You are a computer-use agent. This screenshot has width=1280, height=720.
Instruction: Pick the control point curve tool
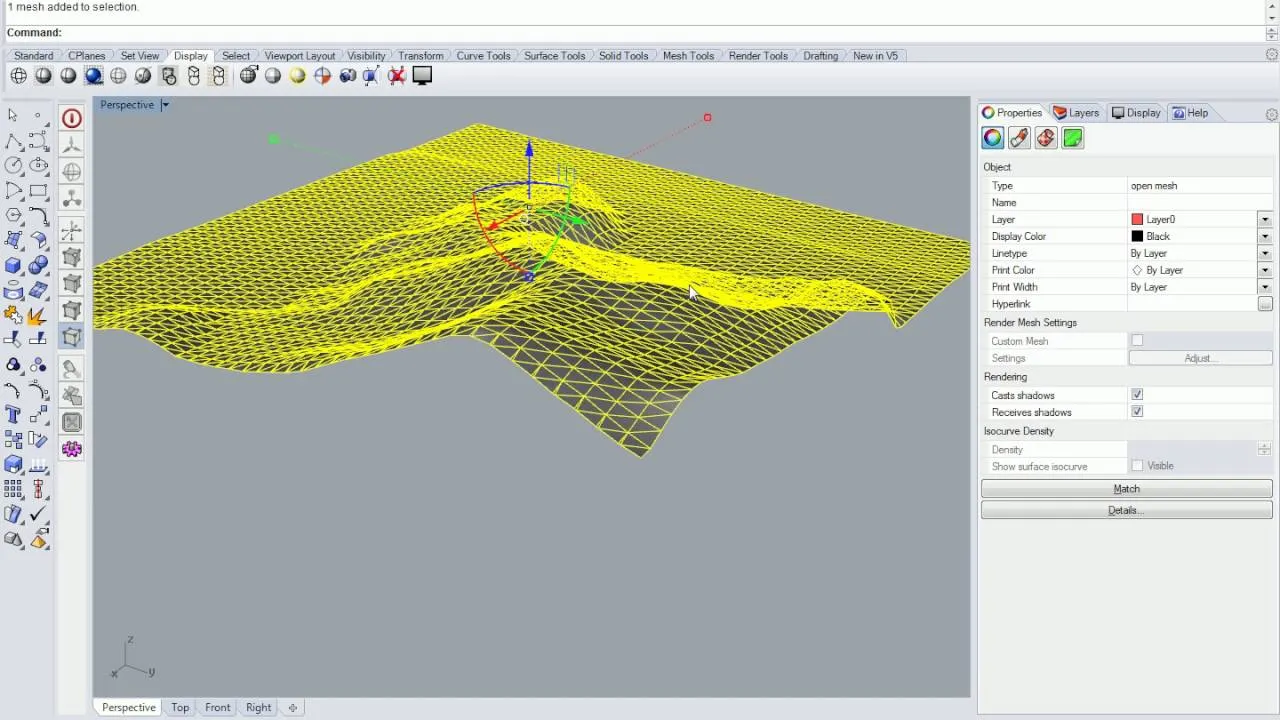tap(37, 141)
